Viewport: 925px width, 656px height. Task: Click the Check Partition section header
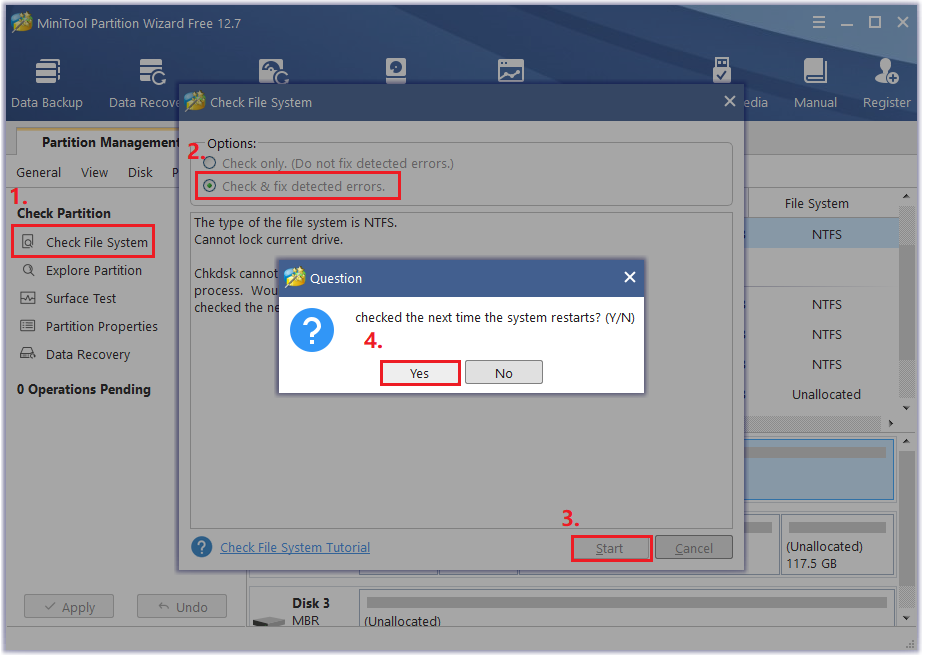64,214
